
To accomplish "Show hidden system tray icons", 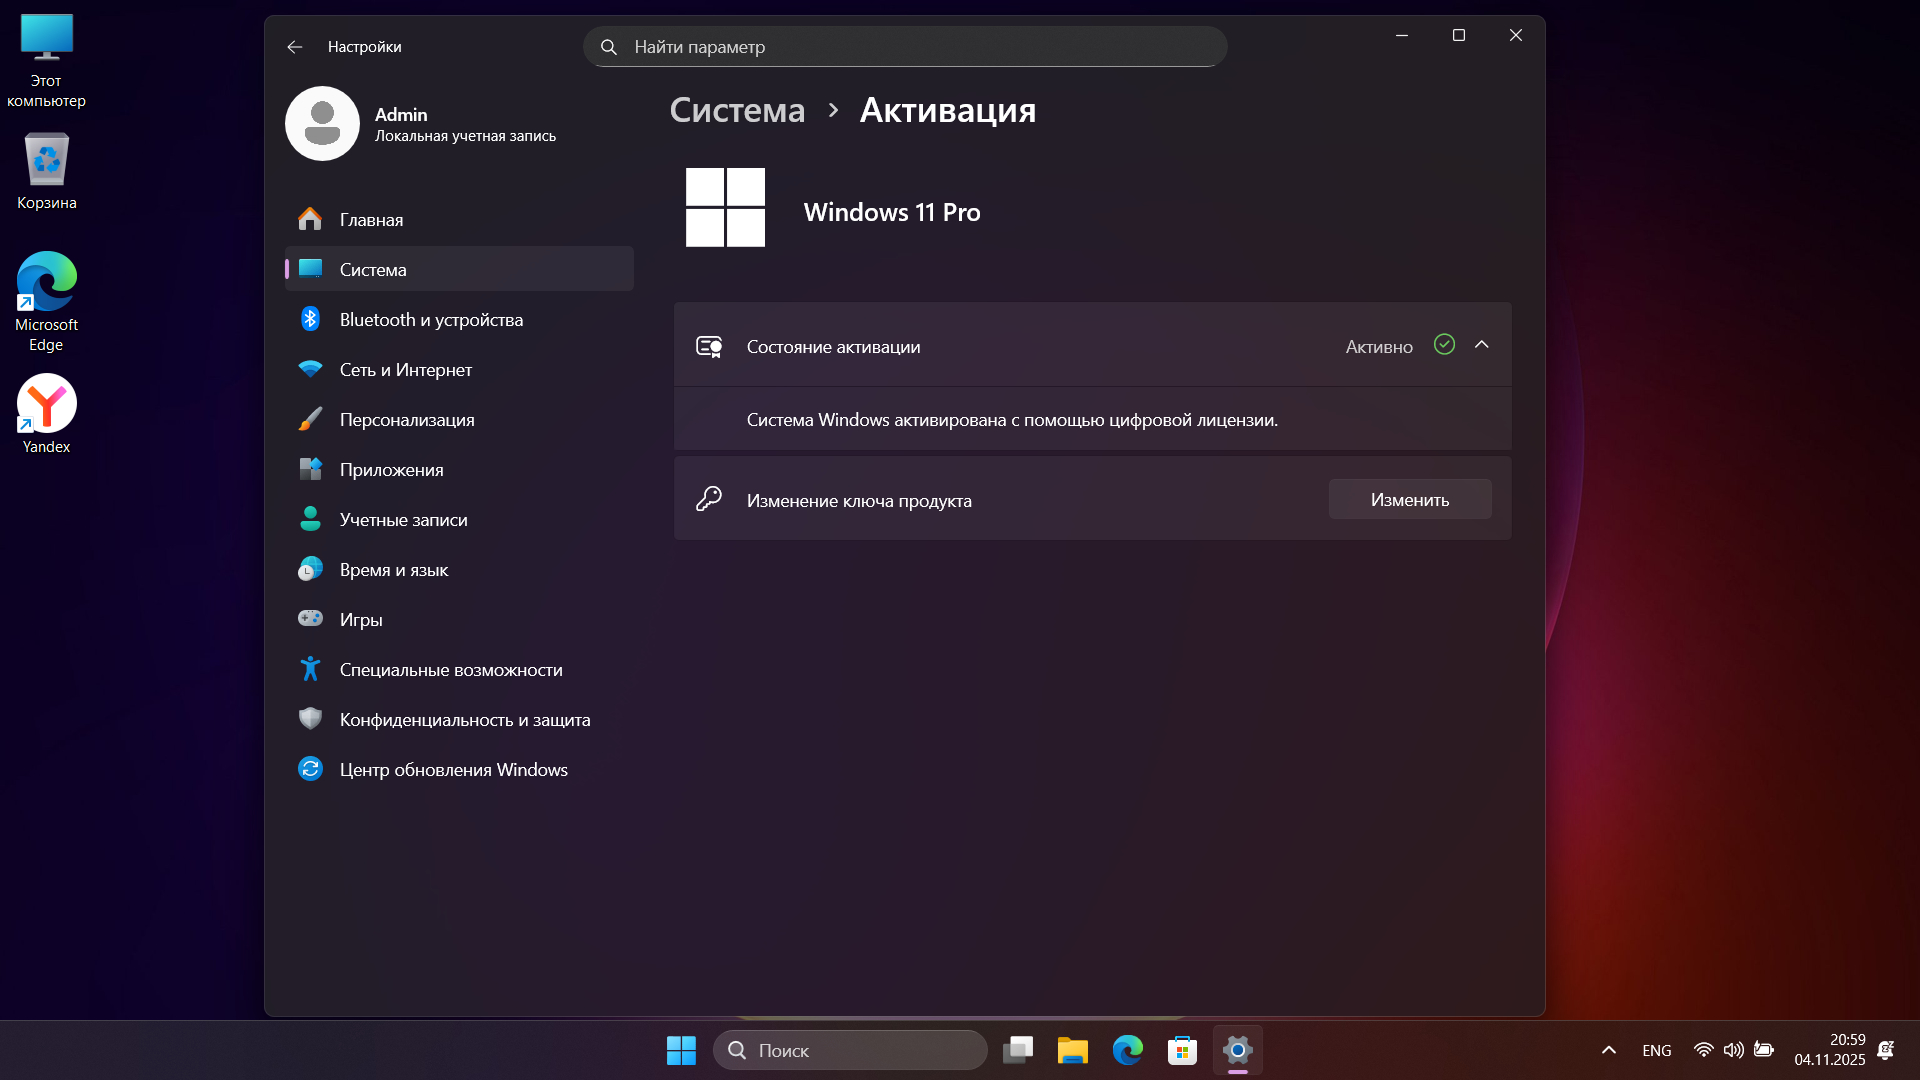I will 1608,1050.
